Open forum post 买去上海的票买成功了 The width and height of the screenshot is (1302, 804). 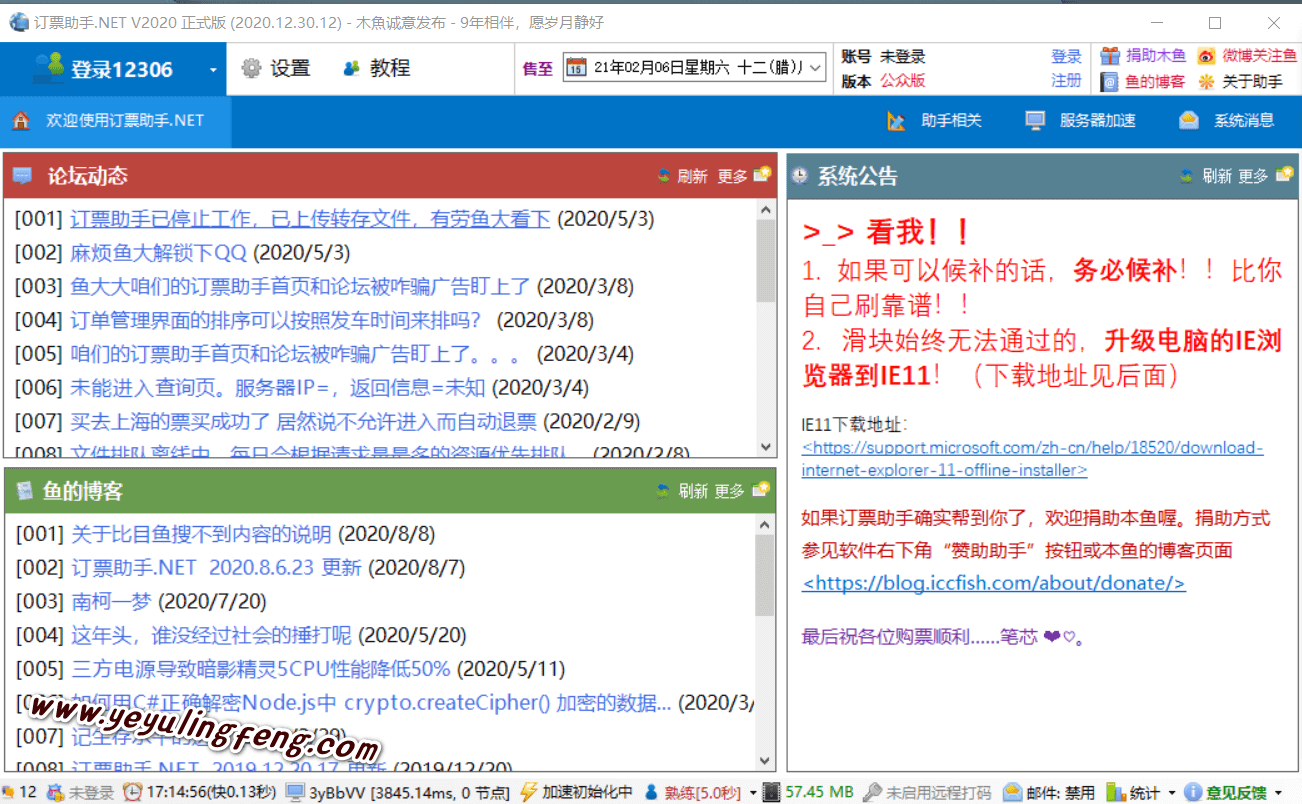[x=303, y=421]
